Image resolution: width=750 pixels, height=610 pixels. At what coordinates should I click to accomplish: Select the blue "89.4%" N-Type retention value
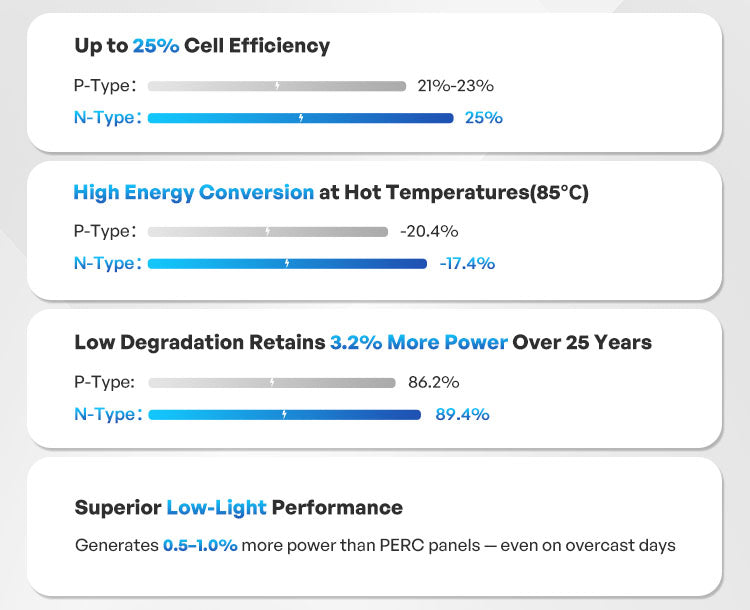tap(462, 414)
